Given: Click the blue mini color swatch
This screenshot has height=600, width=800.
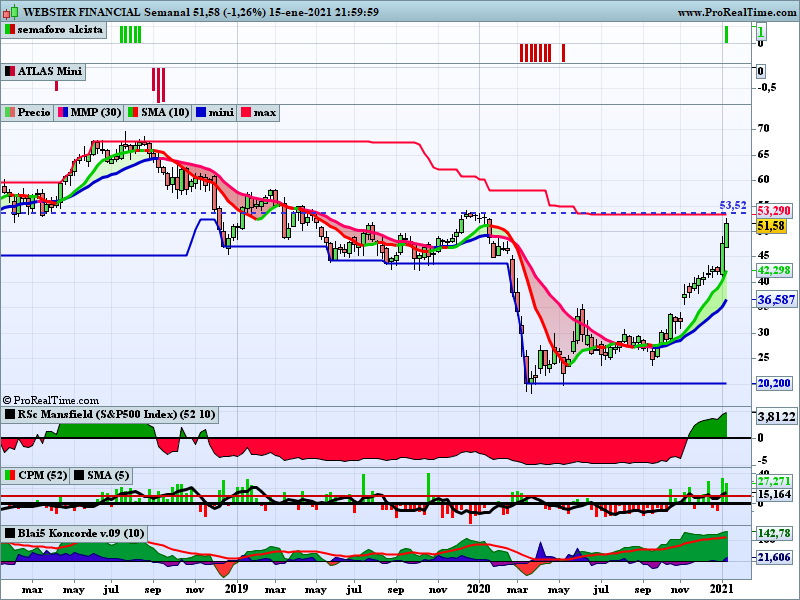Looking at the screenshot, I should [201, 112].
